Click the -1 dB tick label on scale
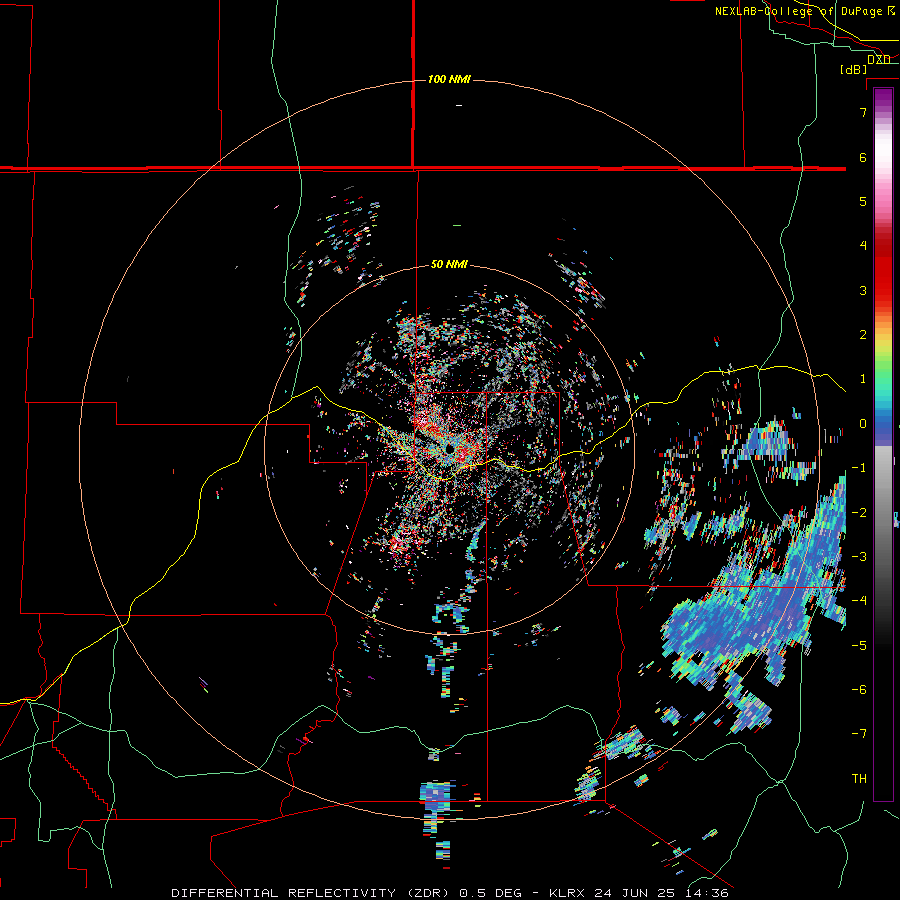 [859, 468]
